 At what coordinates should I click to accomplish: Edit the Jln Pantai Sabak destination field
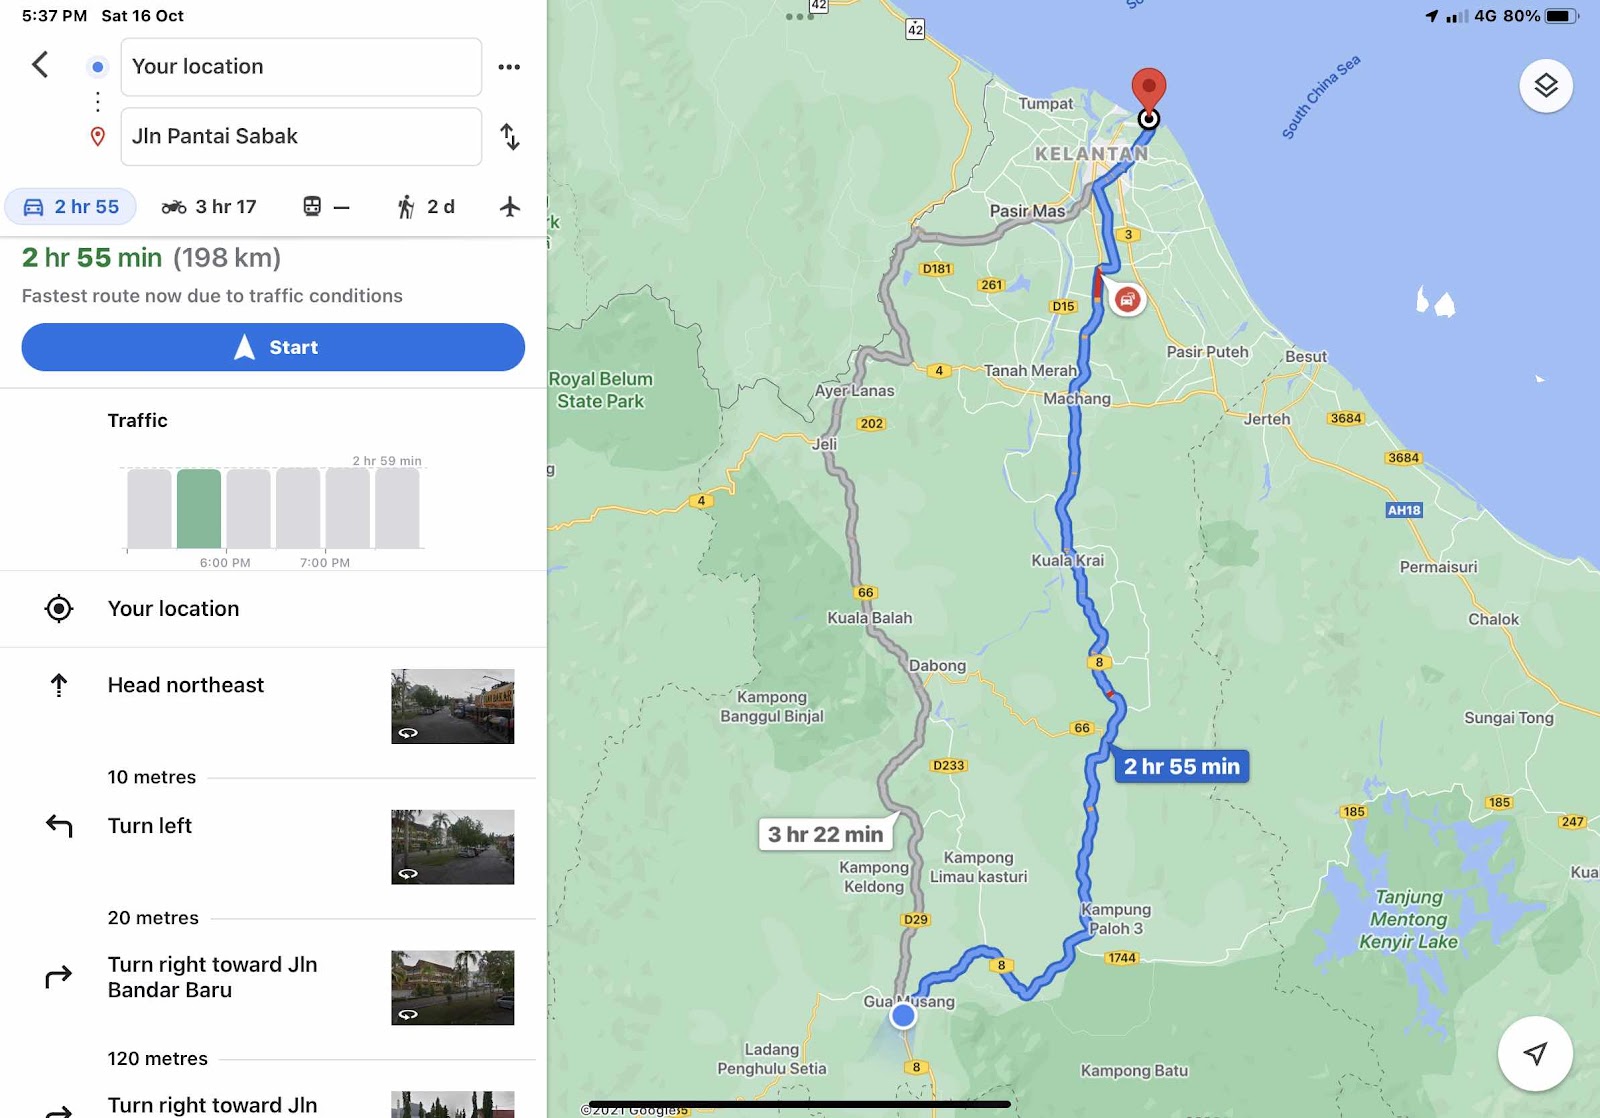click(301, 137)
